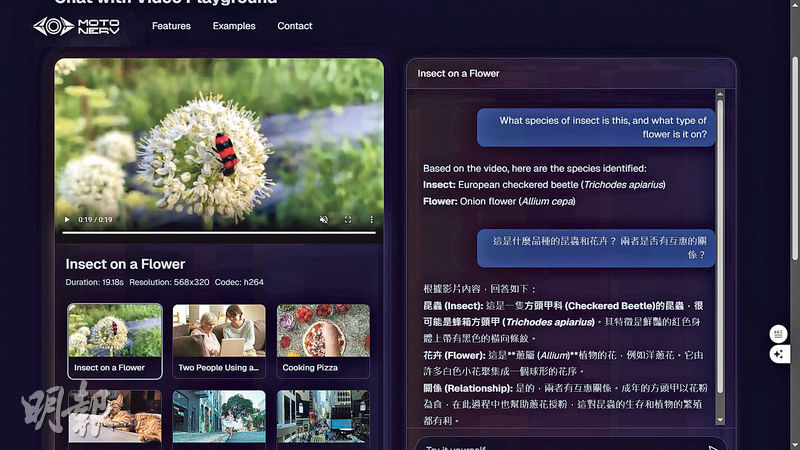Screen dimensions: 800x450
Task: Click the floating side icon above sparkle
Action: click(x=779, y=334)
